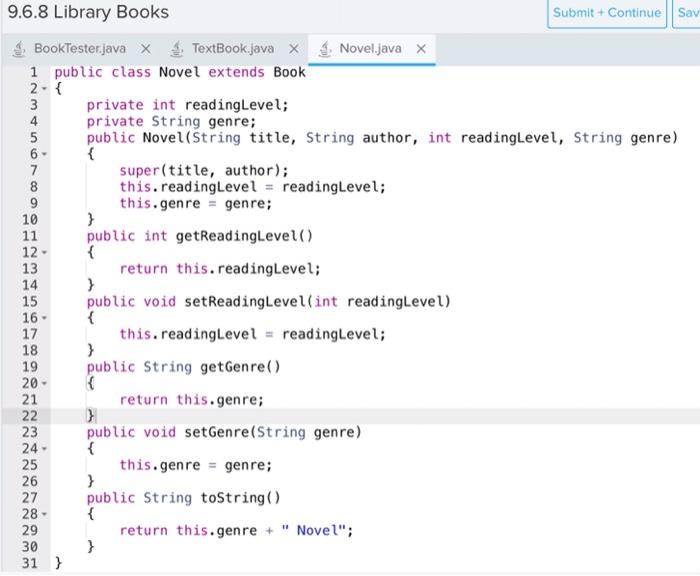The image size is (700, 576).
Task: Click 'this.genre = genre;' on line 25
Action: tap(196, 465)
